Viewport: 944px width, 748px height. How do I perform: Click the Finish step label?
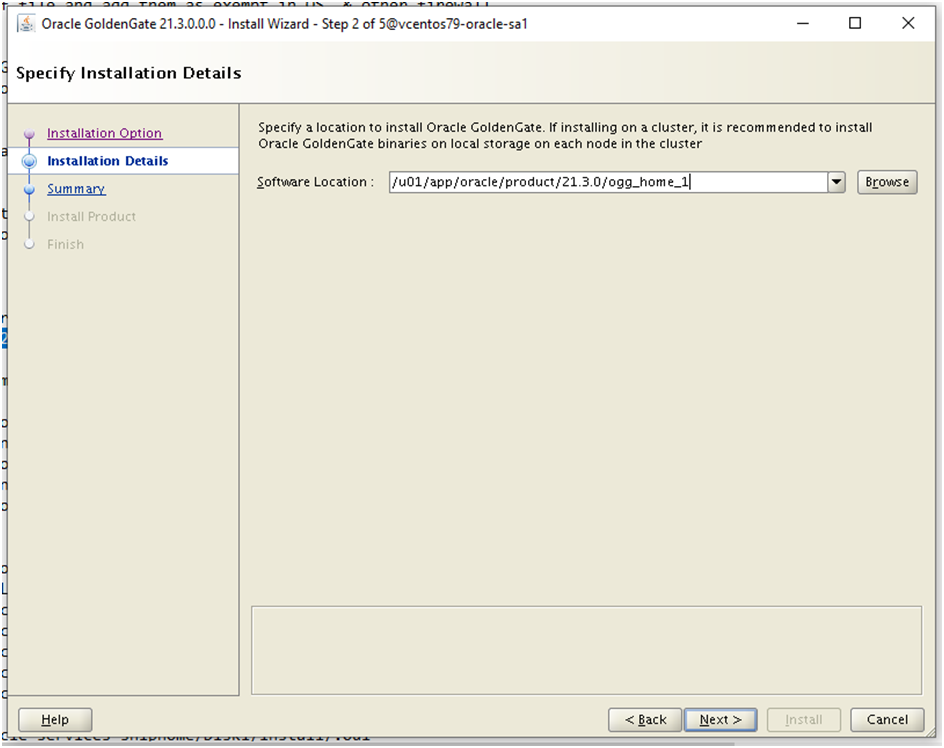[x=66, y=244]
